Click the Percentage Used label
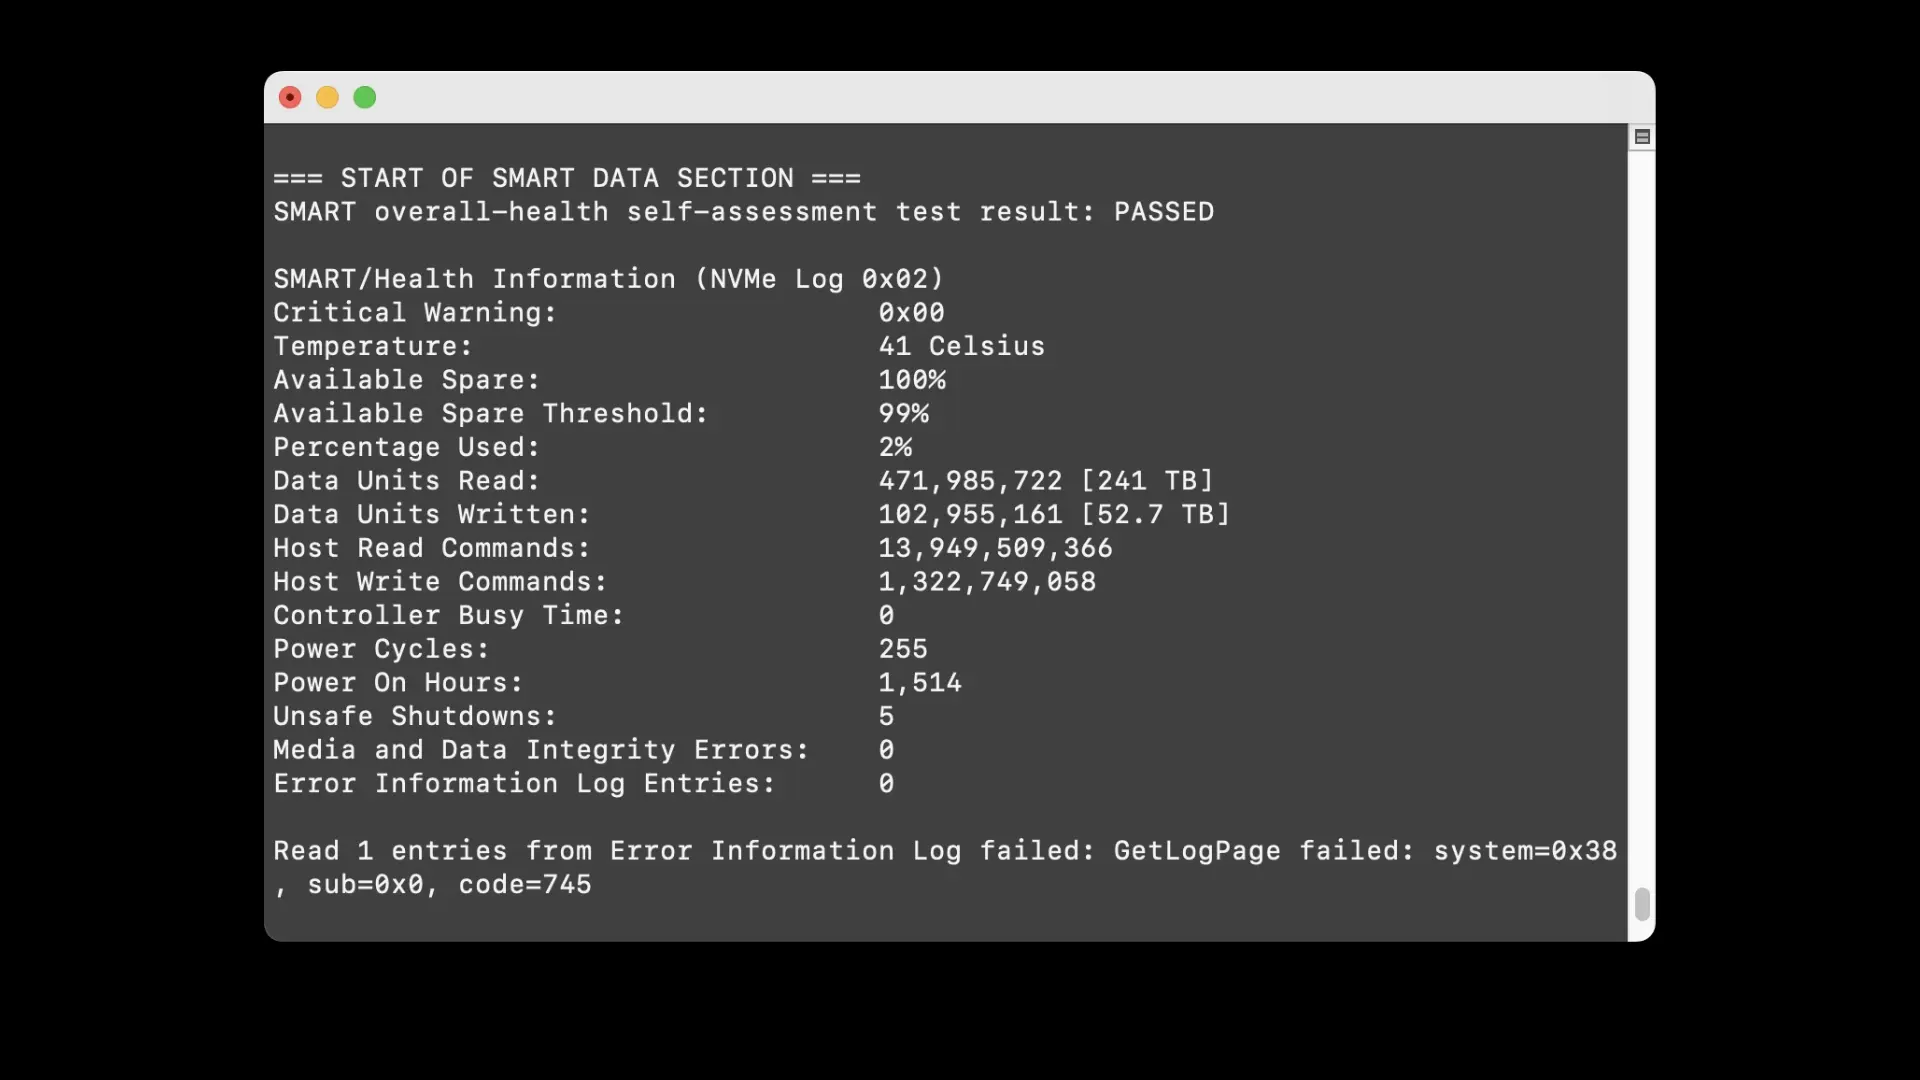The width and height of the screenshot is (1920, 1080). [407, 447]
